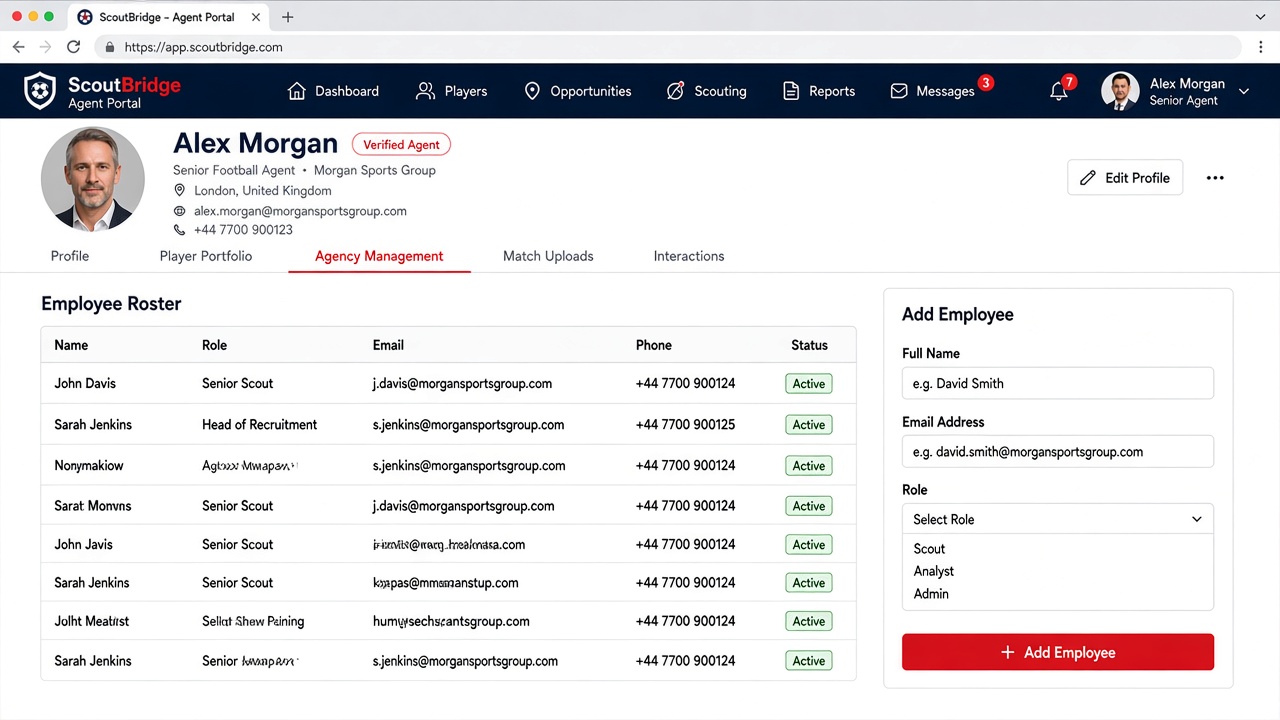Screen dimensions: 1280x720
Task: Click the ScoutBridge shield logo
Action: pos(40,90)
